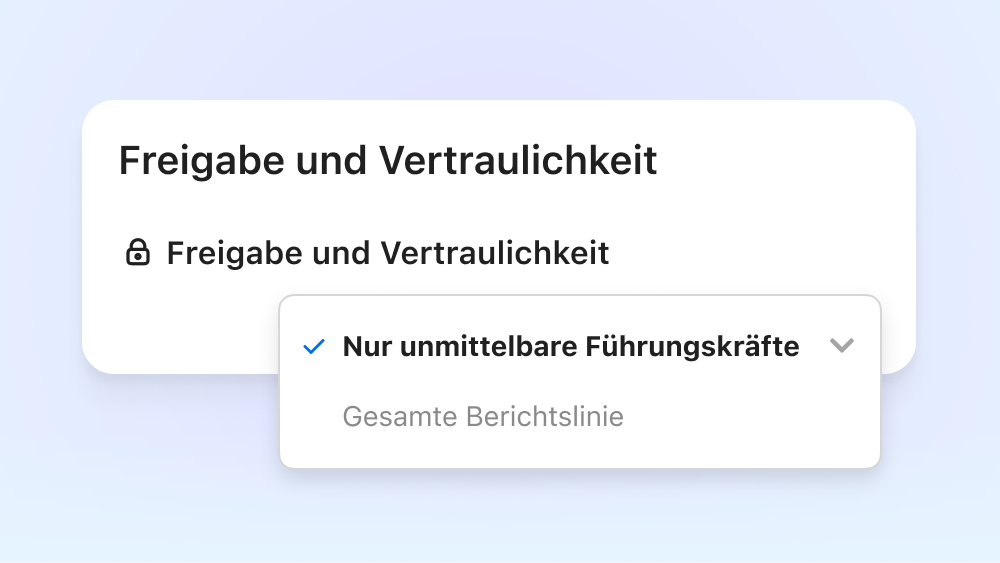Click the 'Freigabe und Vertraulichkeit' label next to lock
Viewport: 1000px width, 563px height.
[x=388, y=253]
